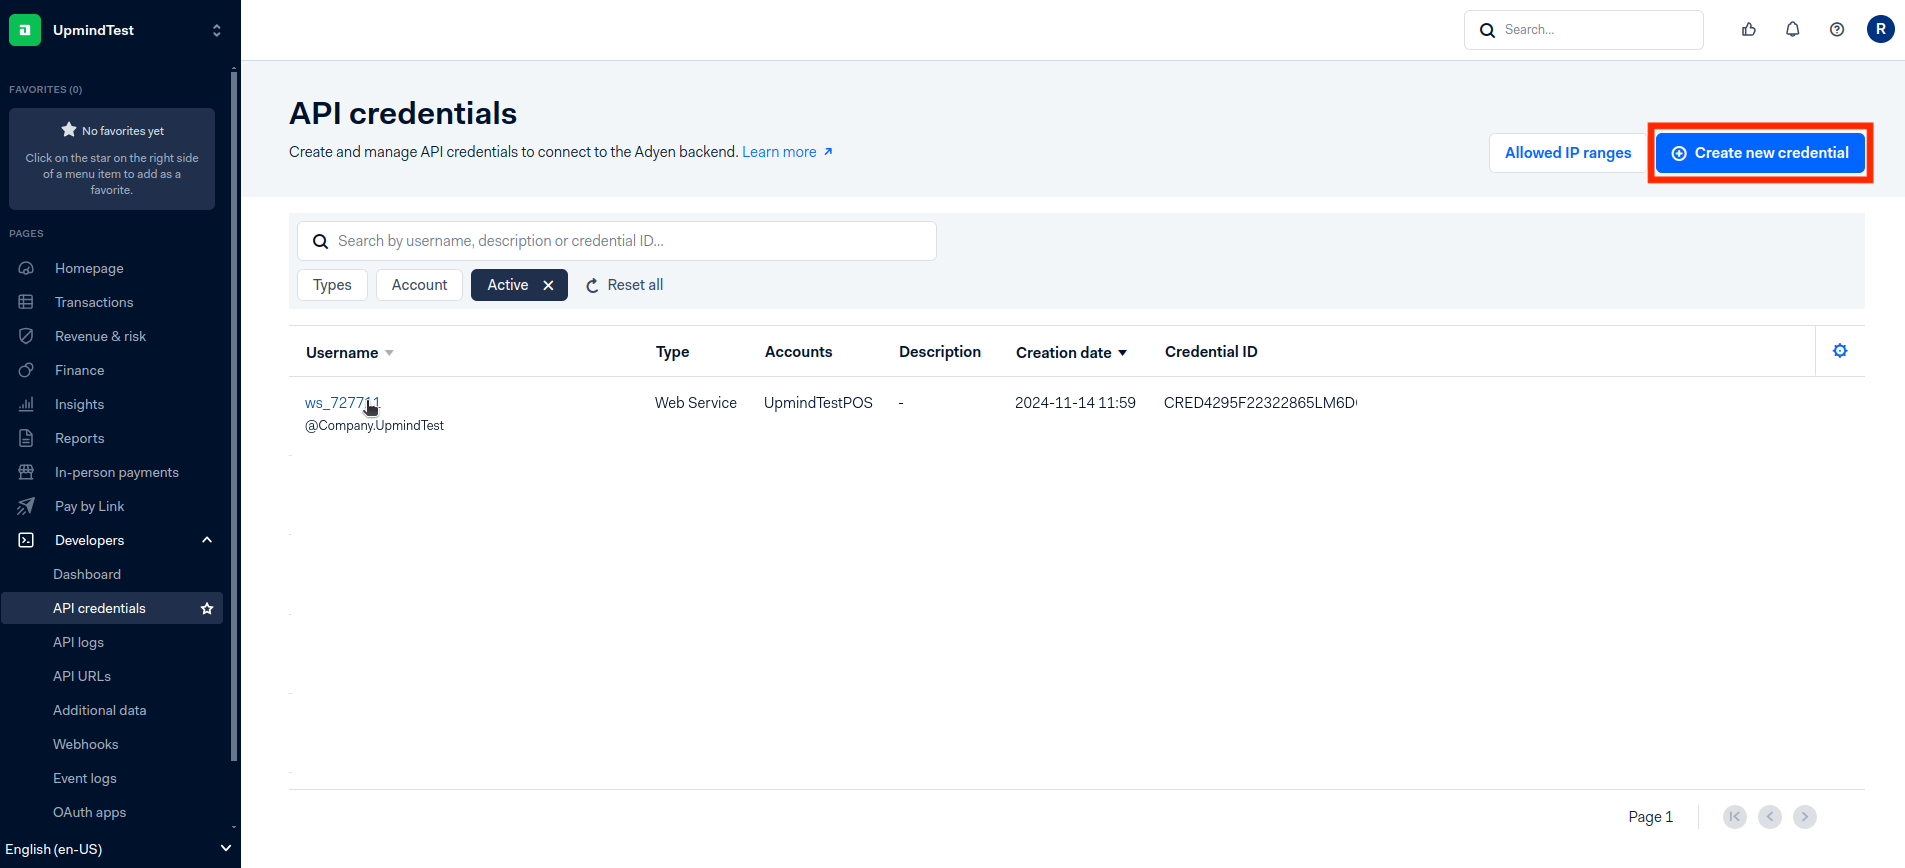Image resolution: width=1905 pixels, height=868 pixels.
Task: Open the notifications bell
Action: pos(1793,30)
